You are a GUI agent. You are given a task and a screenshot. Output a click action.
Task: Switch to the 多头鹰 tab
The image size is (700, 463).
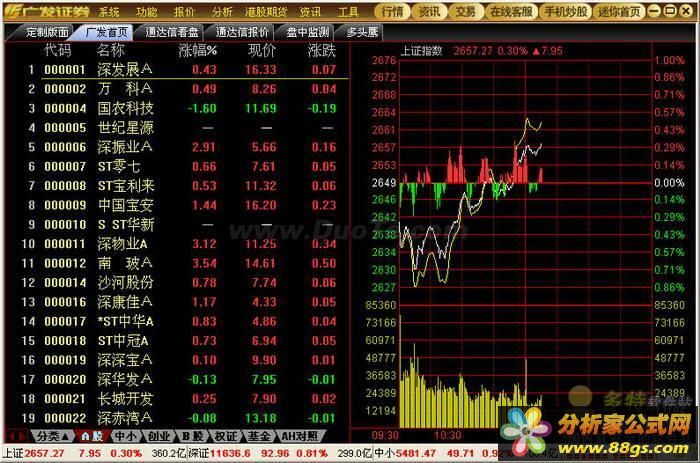click(362, 32)
